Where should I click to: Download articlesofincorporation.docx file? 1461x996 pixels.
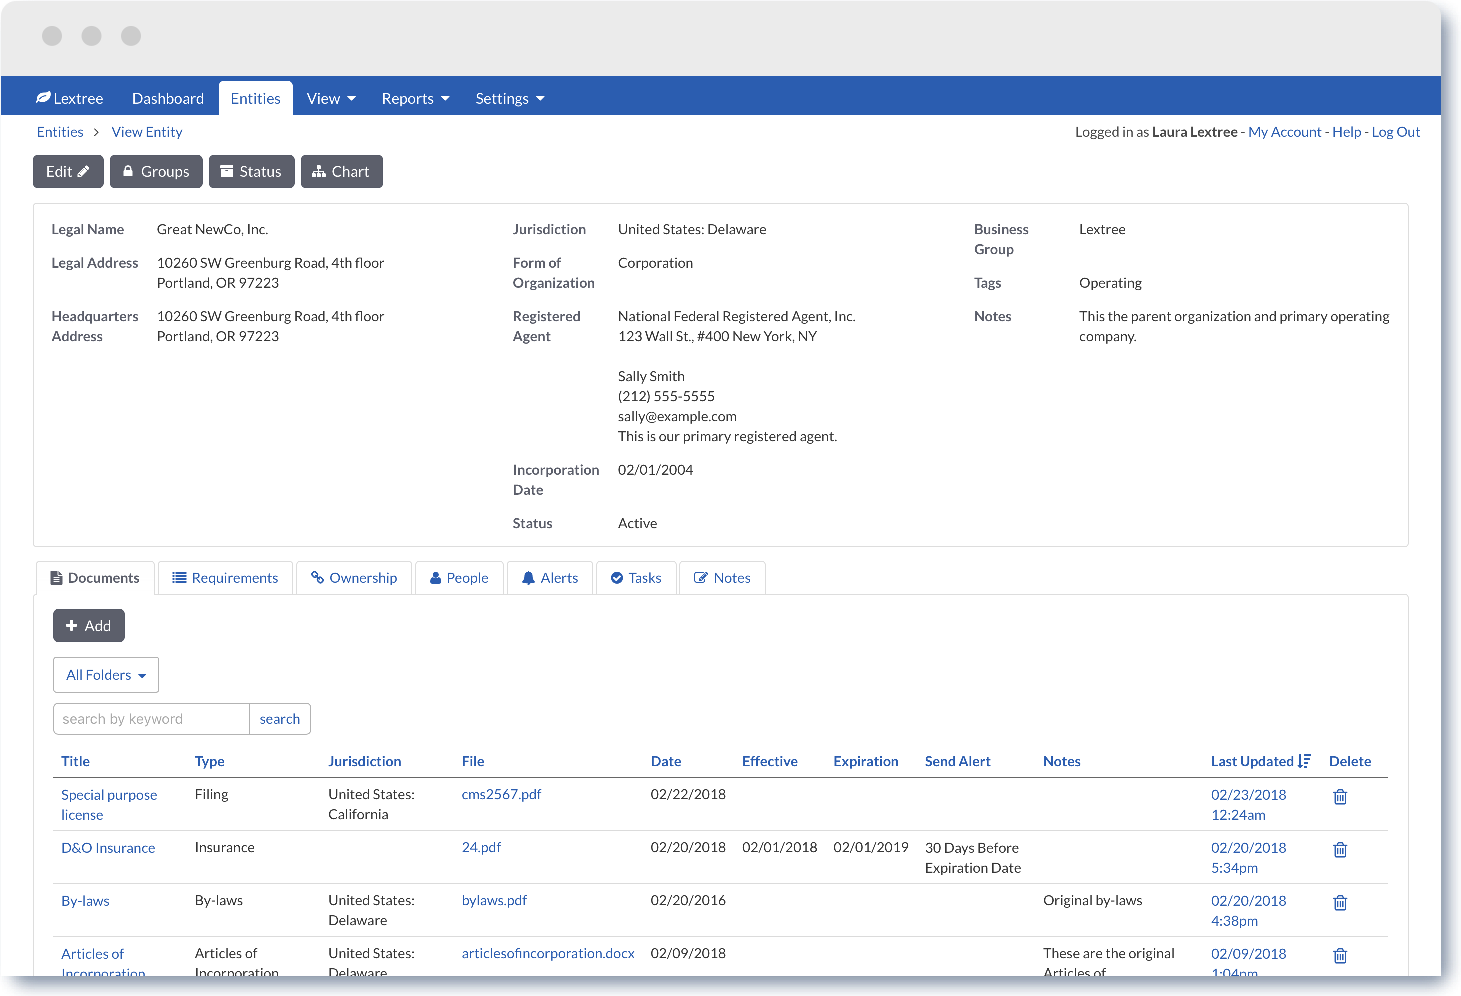[x=548, y=953]
